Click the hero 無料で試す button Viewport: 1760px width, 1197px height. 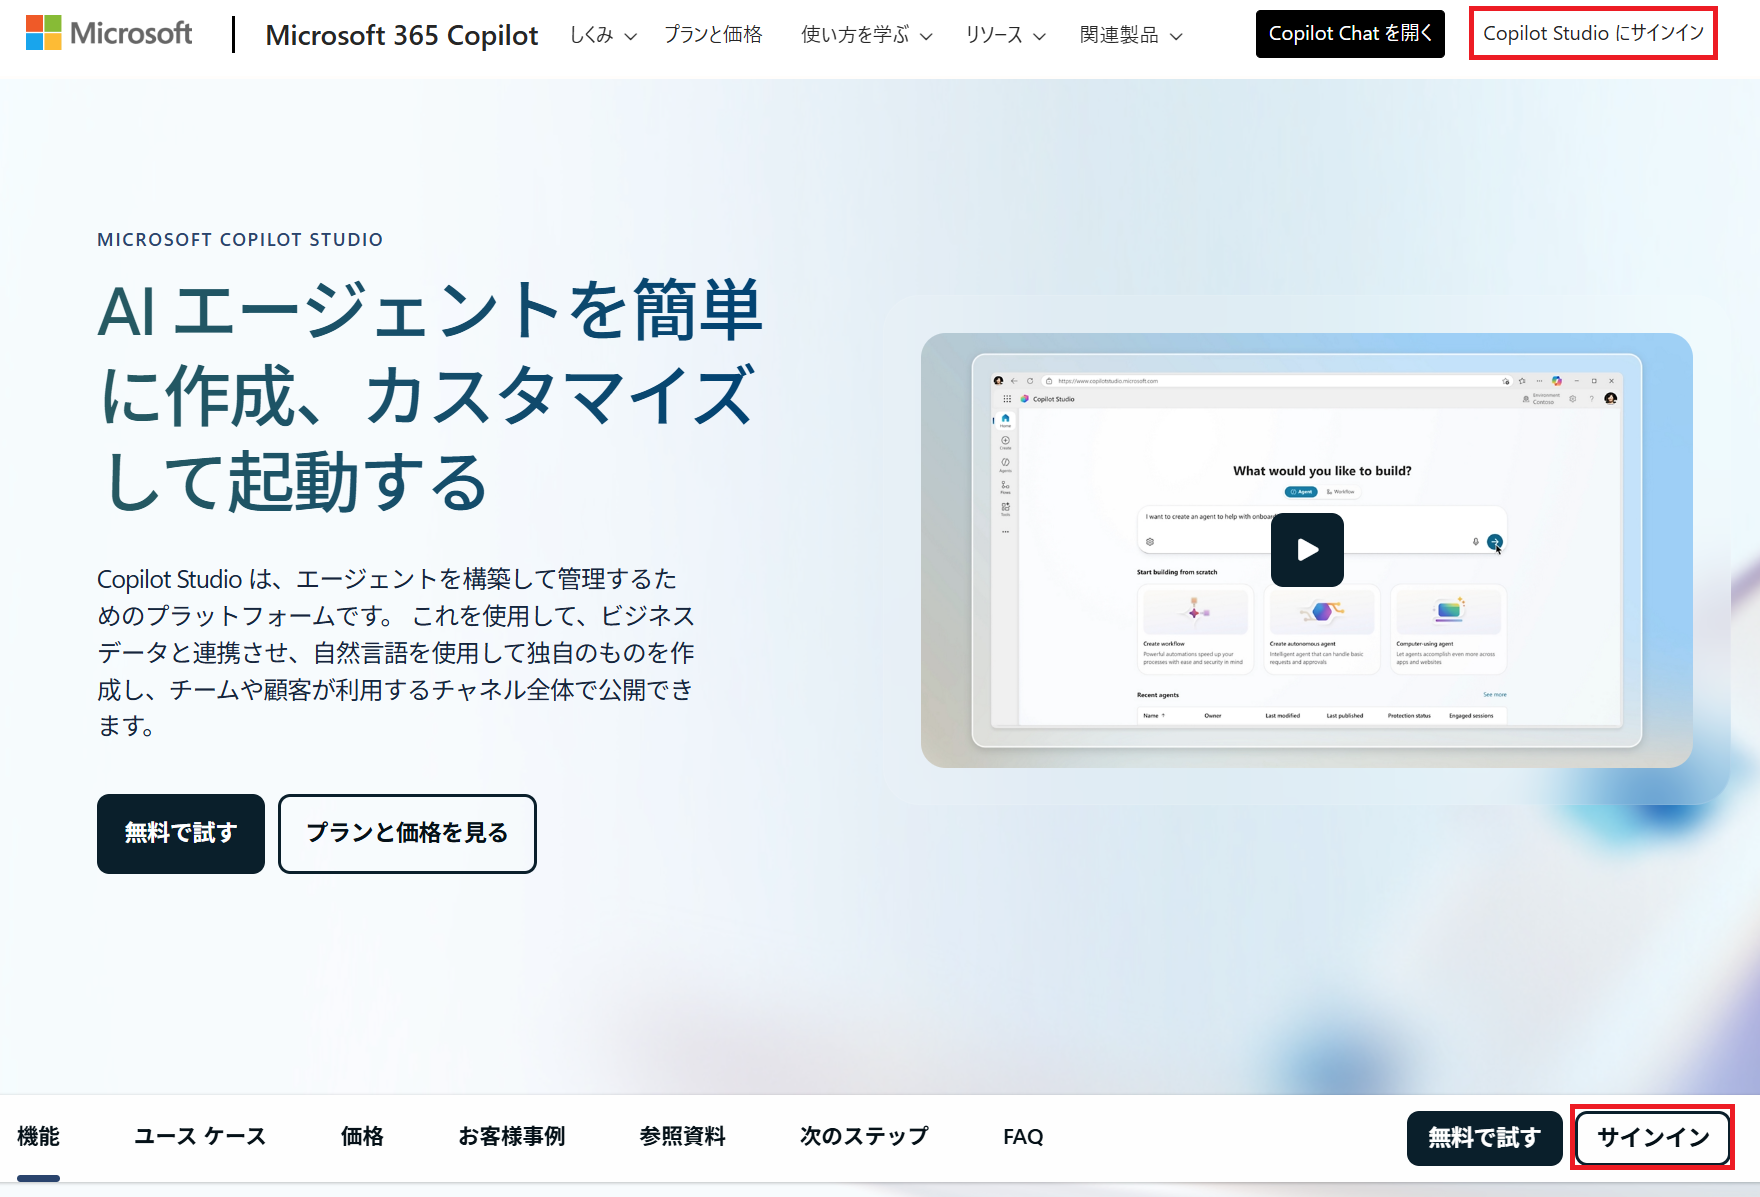point(181,834)
